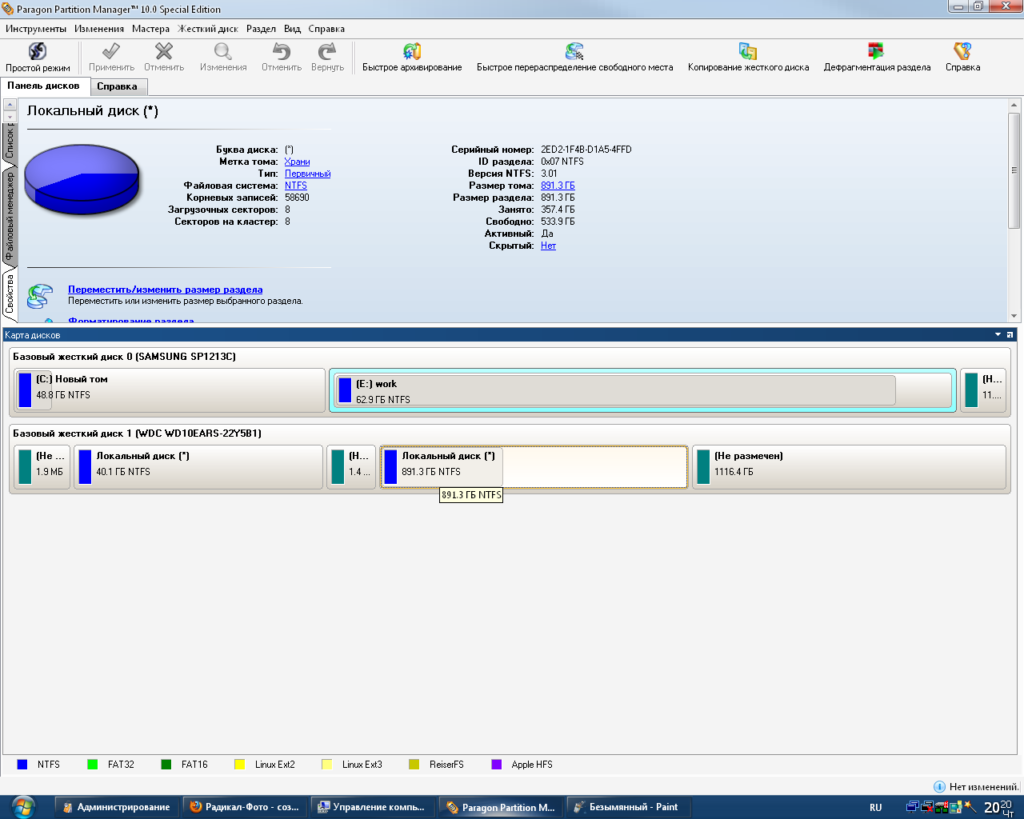Viewport: 1024px width, 819px height.
Task: Click the Вернуть redo toolbar icon
Action: [x=327, y=57]
